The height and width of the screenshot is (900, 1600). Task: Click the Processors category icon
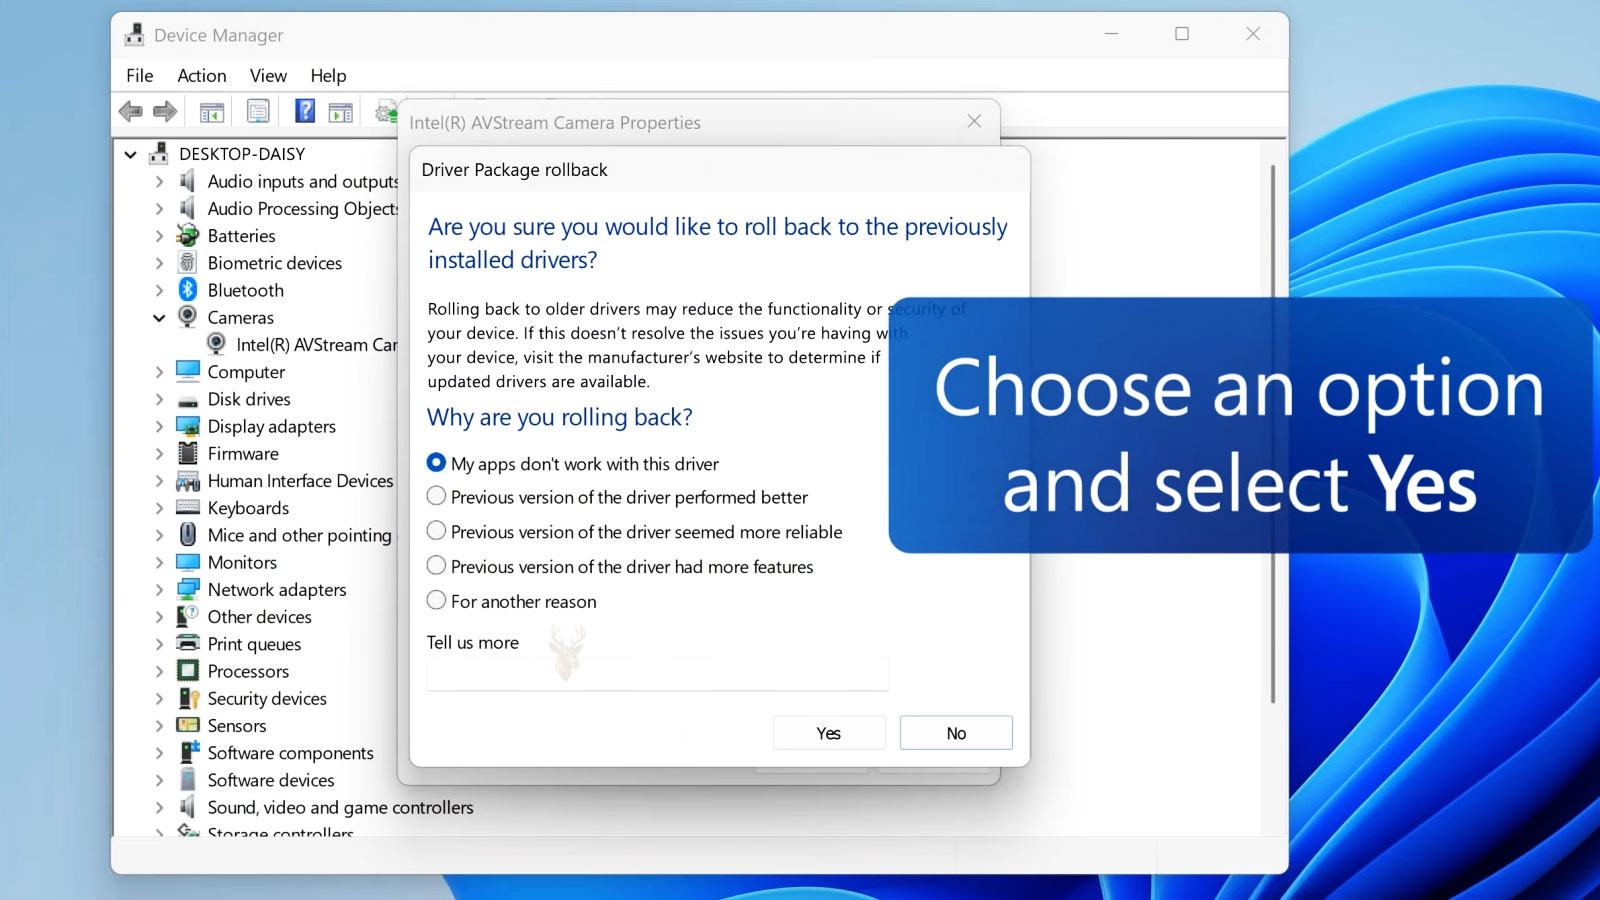coord(188,671)
